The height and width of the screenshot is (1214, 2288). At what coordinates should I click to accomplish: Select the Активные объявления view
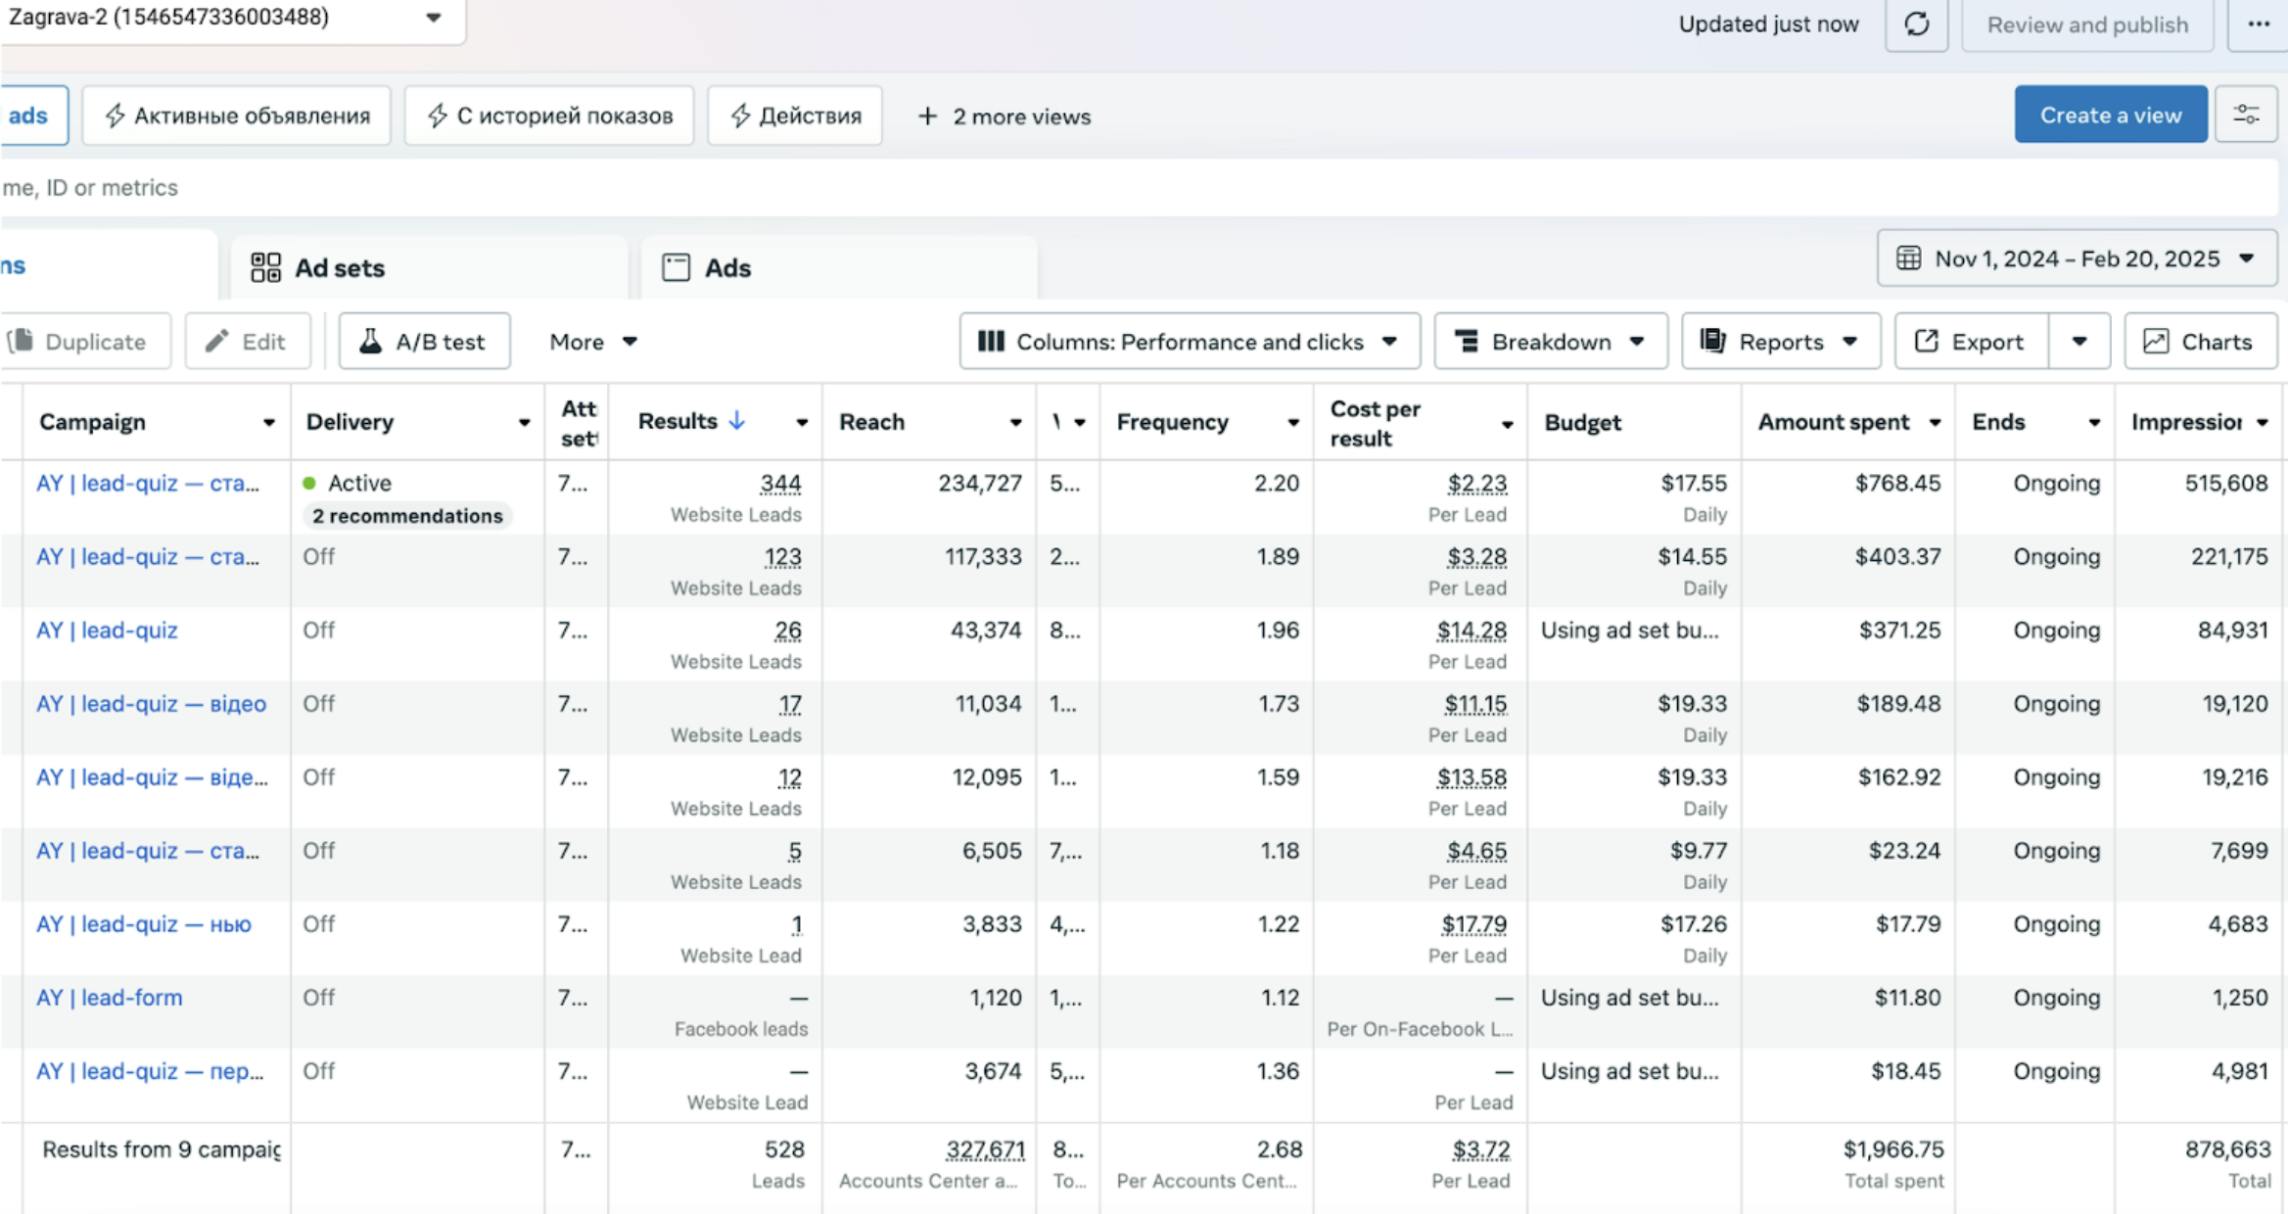click(237, 116)
